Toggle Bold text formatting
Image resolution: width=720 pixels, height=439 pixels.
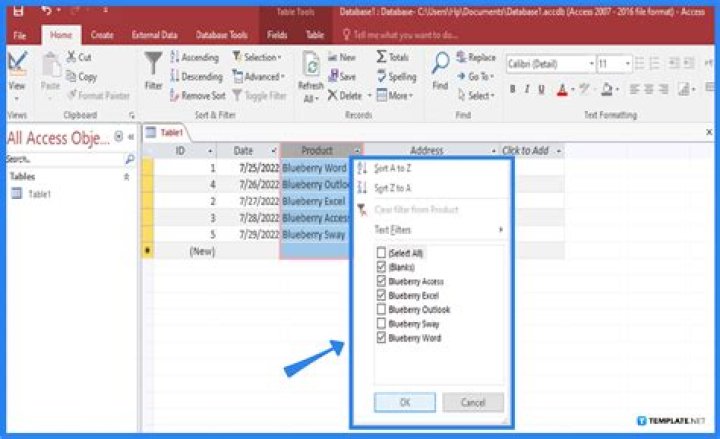512,89
